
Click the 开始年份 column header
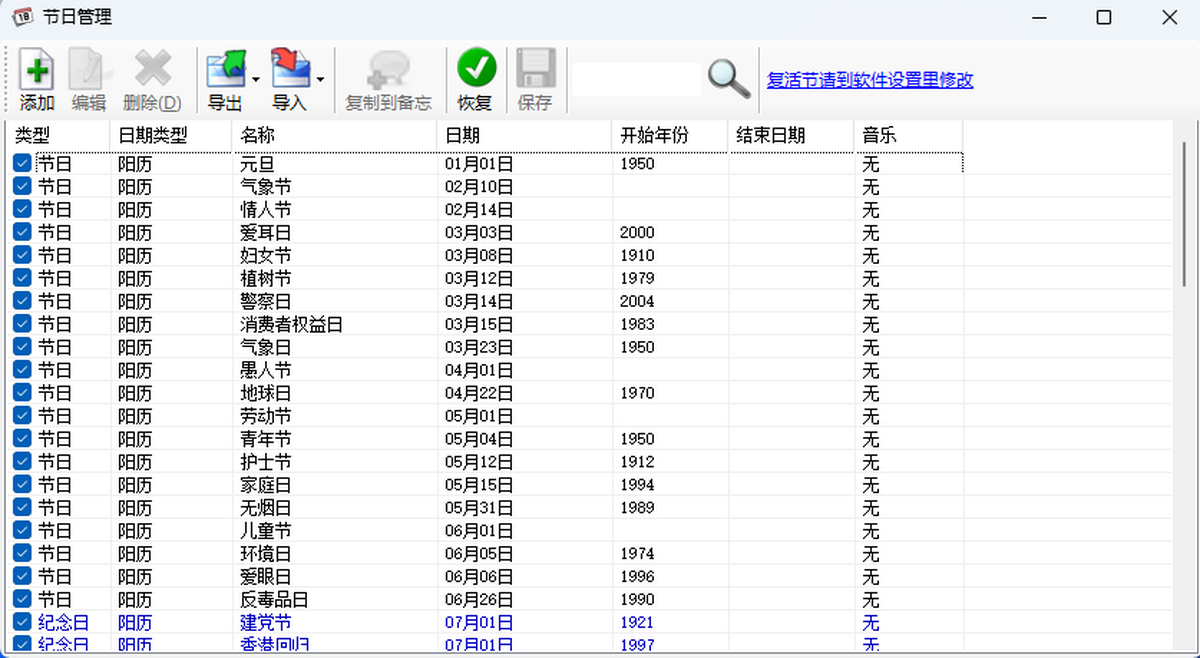tap(668, 135)
